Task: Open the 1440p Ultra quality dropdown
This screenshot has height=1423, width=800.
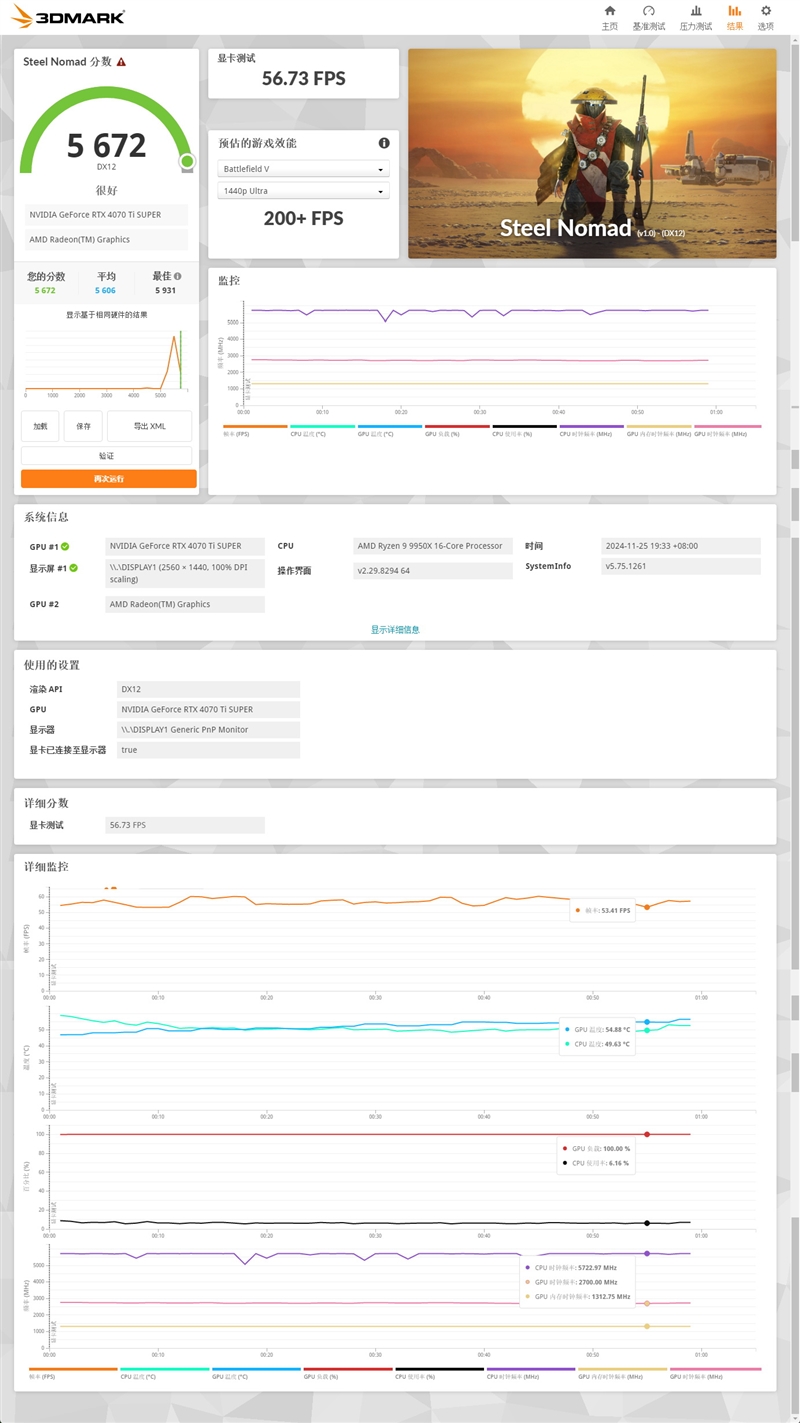Action: [x=302, y=191]
